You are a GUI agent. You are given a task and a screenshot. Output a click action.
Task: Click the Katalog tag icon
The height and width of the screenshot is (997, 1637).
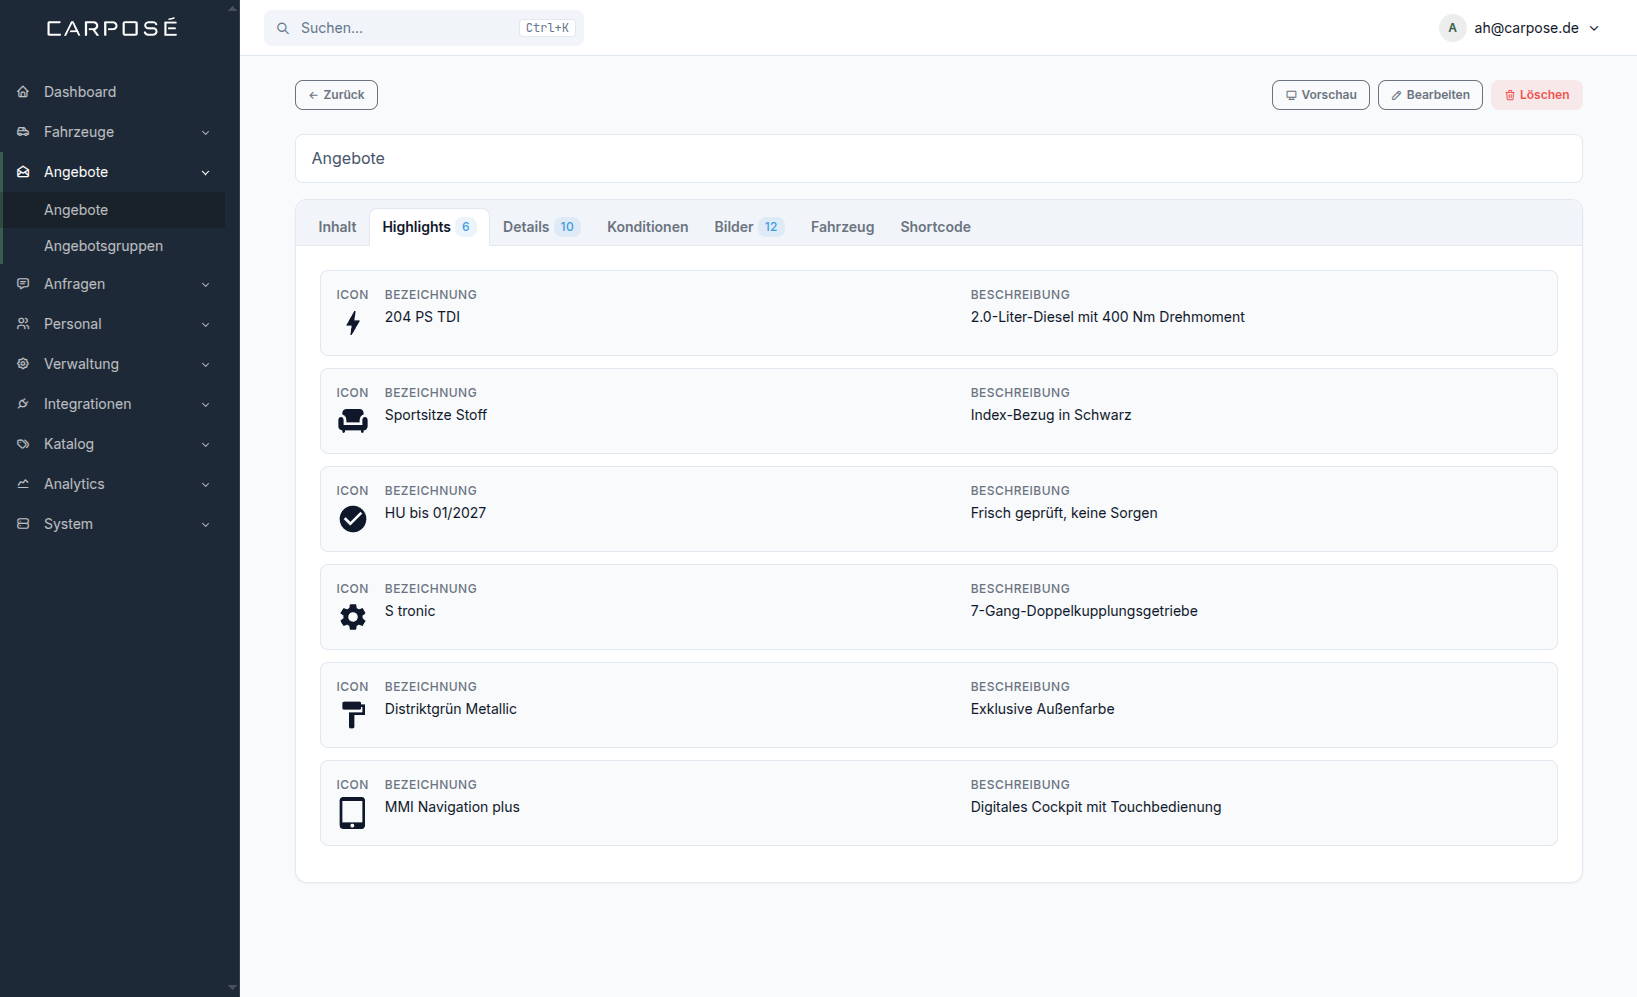point(23,444)
